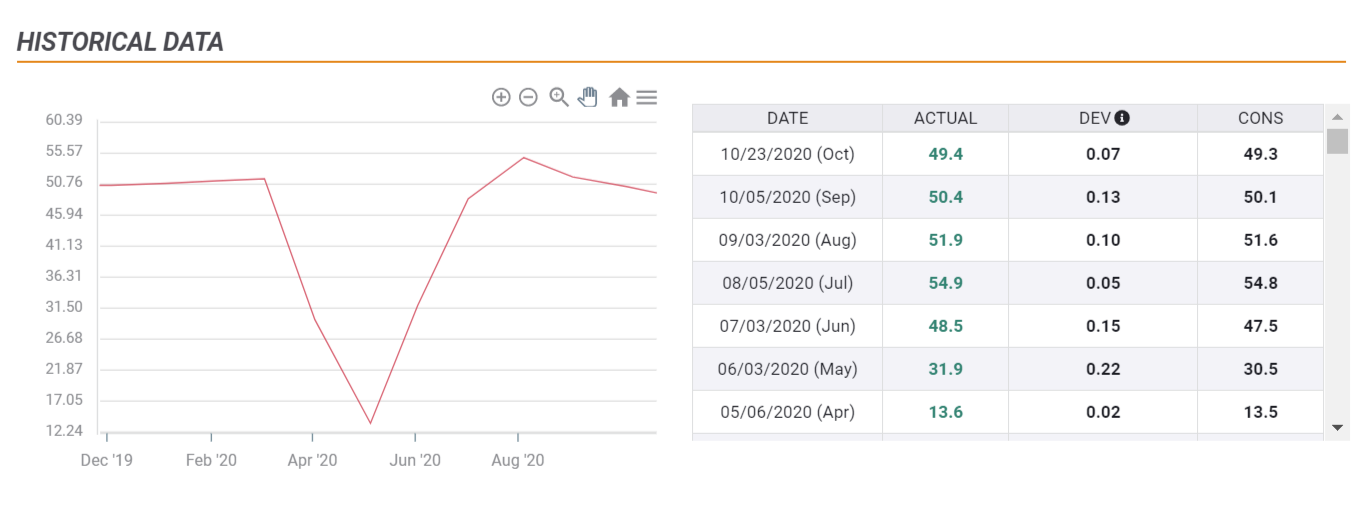The width and height of the screenshot is (1358, 510).
Task: Click the CONS column header
Action: (x=1260, y=118)
